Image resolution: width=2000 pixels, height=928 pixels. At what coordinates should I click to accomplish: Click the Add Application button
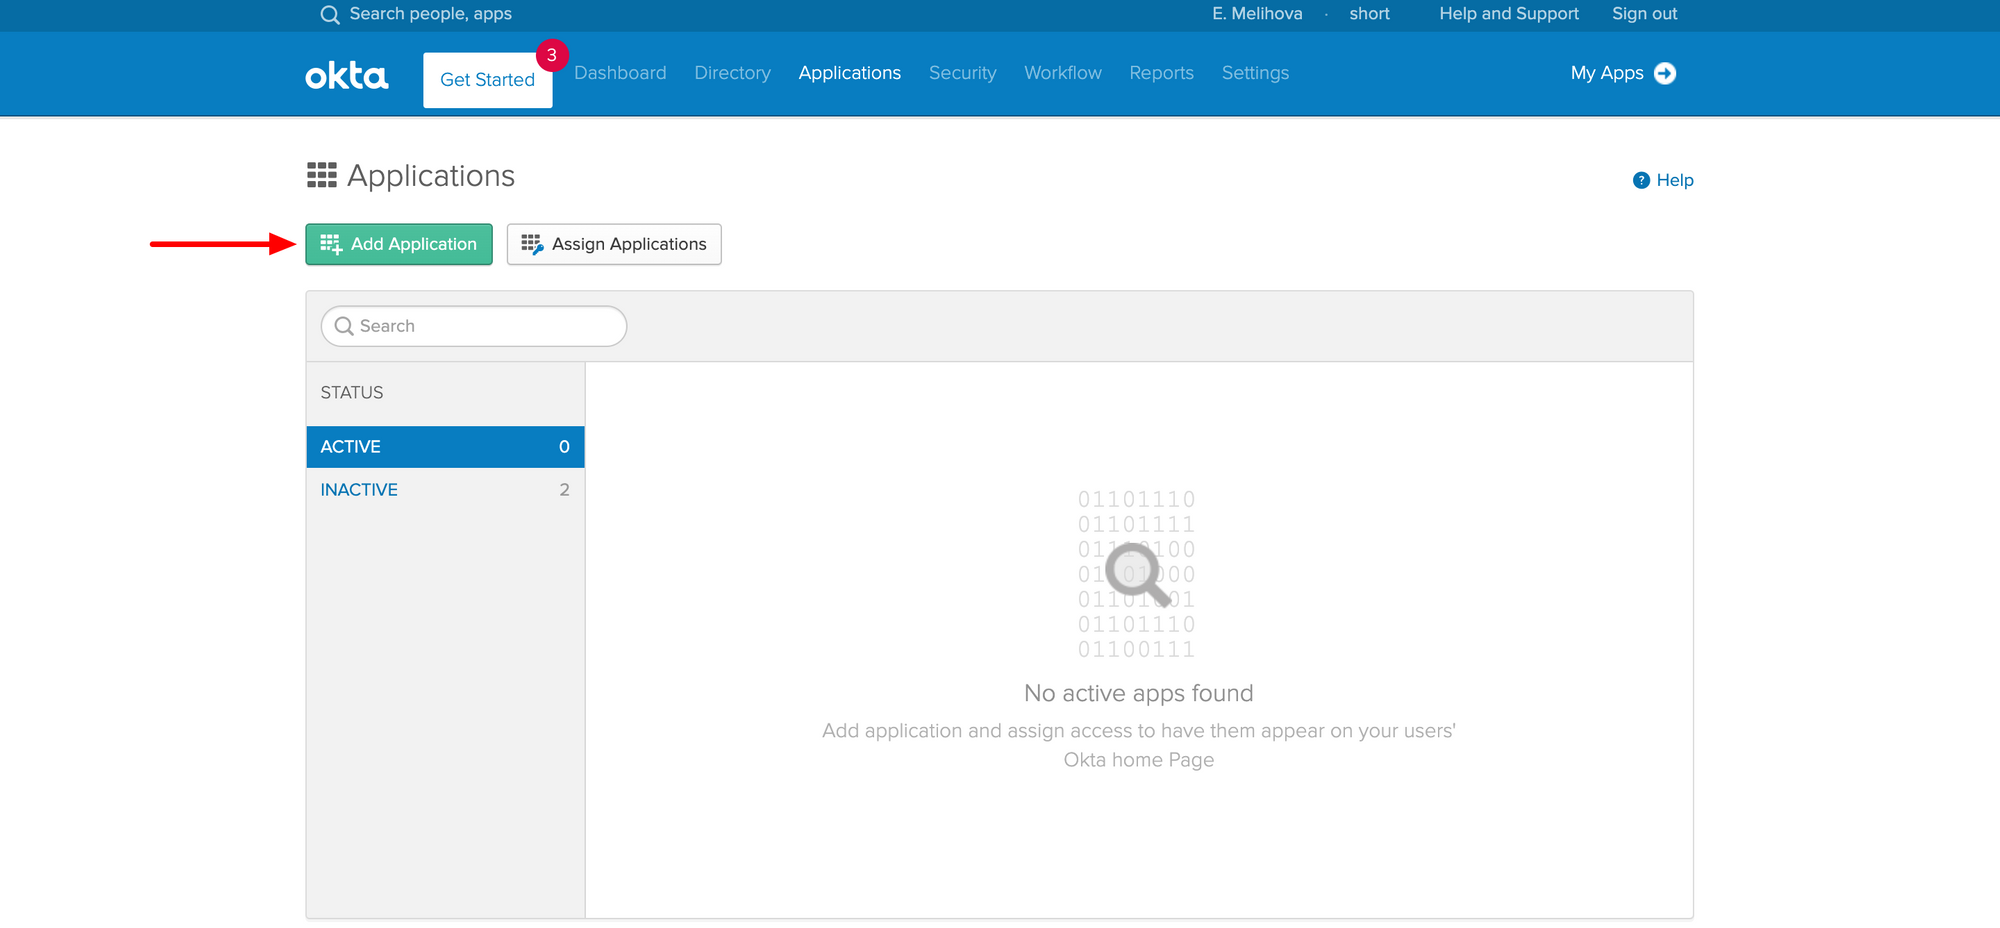point(399,244)
